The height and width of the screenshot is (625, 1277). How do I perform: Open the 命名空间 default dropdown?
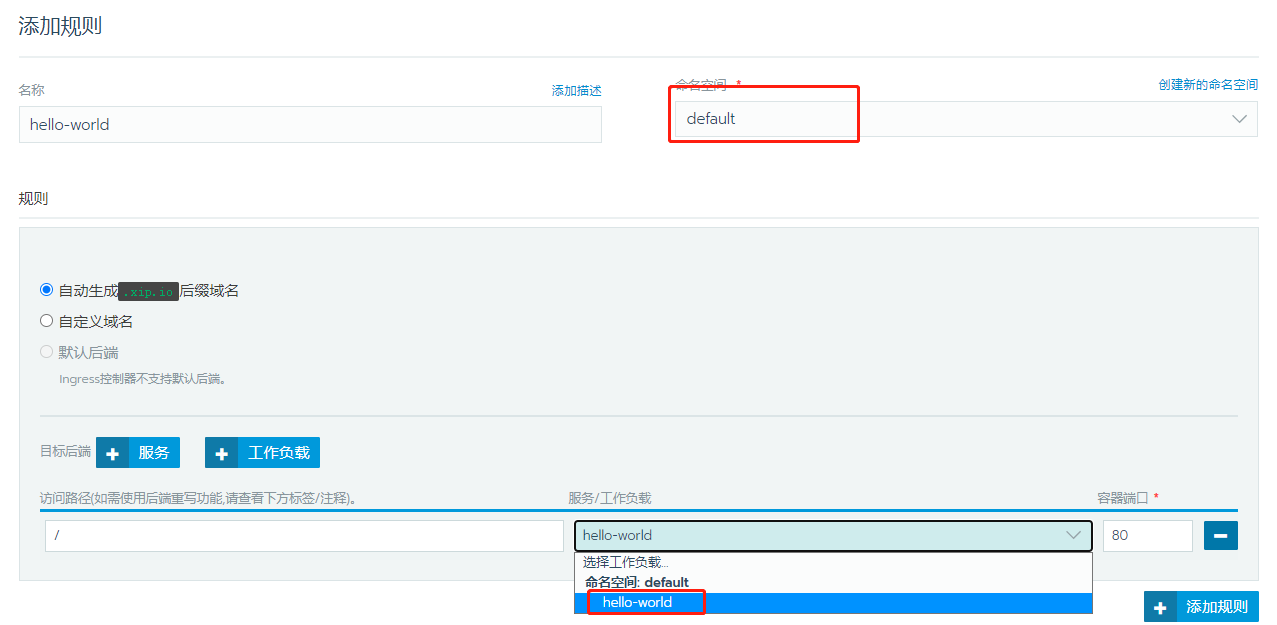(x=966, y=119)
